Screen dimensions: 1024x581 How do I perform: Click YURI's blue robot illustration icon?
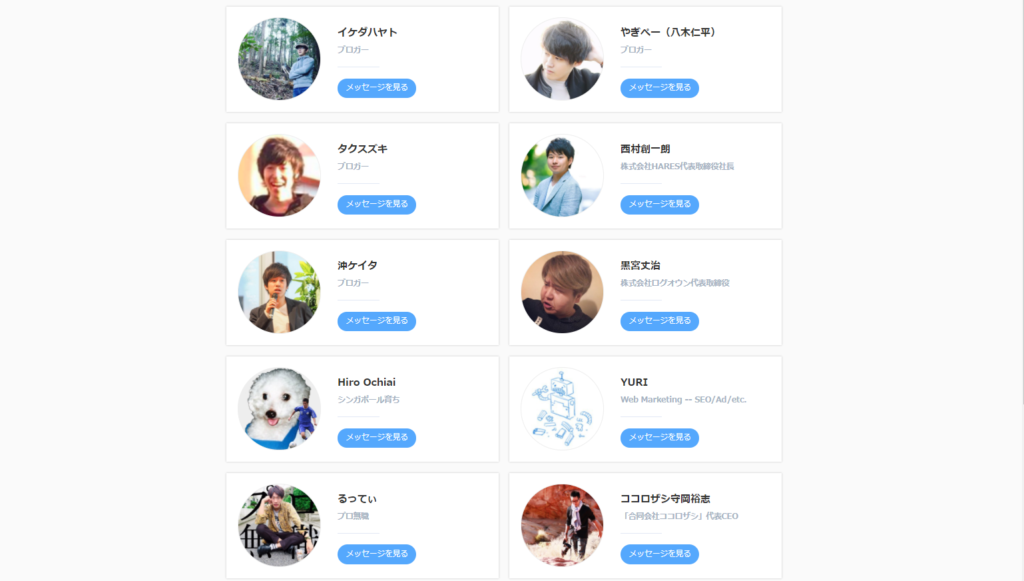562,409
